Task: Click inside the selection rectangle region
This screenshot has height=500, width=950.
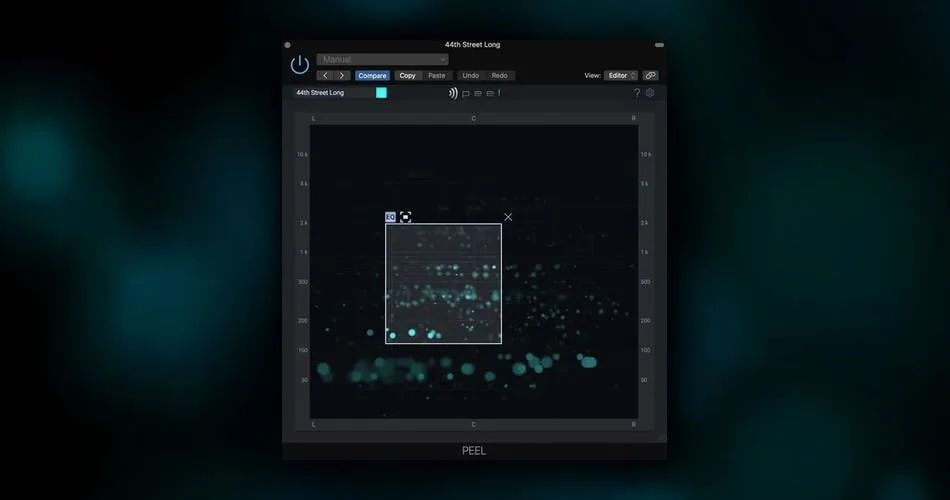Action: pyautogui.click(x=443, y=284)
